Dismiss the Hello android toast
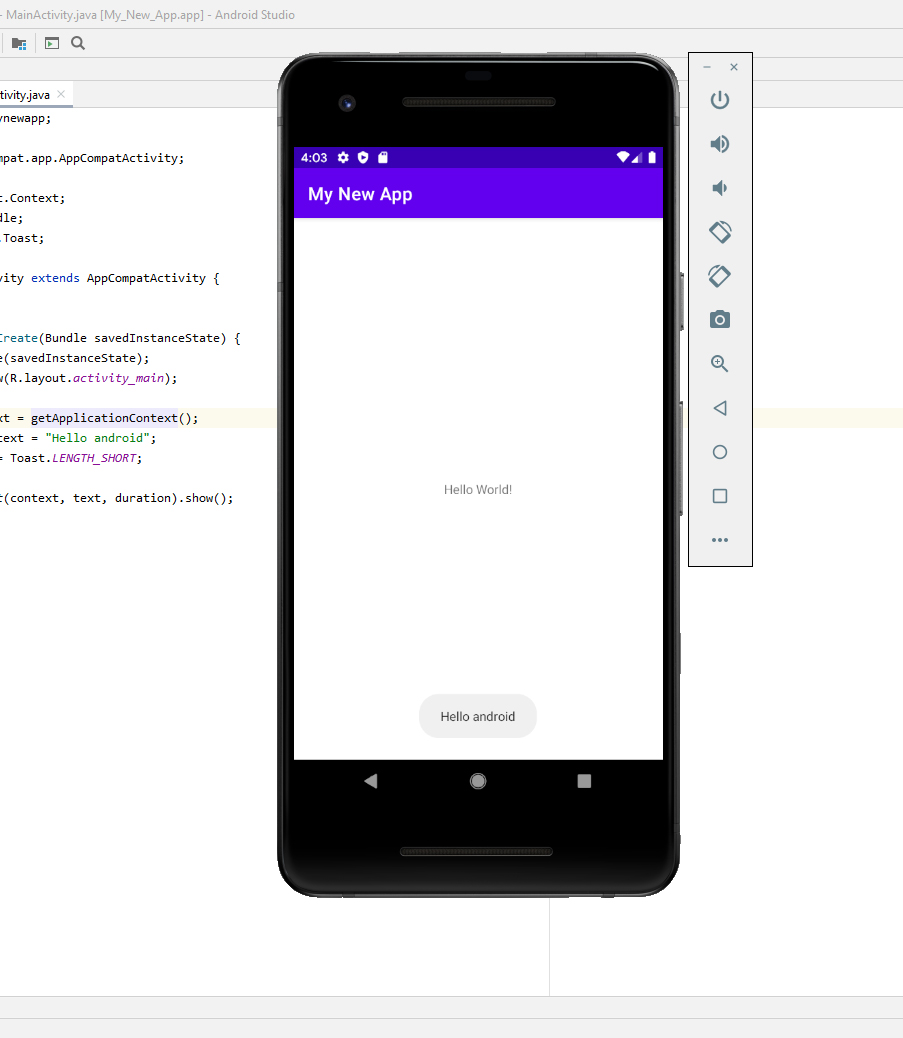This screenshot has height=1038, width=903. pos(477,716)
